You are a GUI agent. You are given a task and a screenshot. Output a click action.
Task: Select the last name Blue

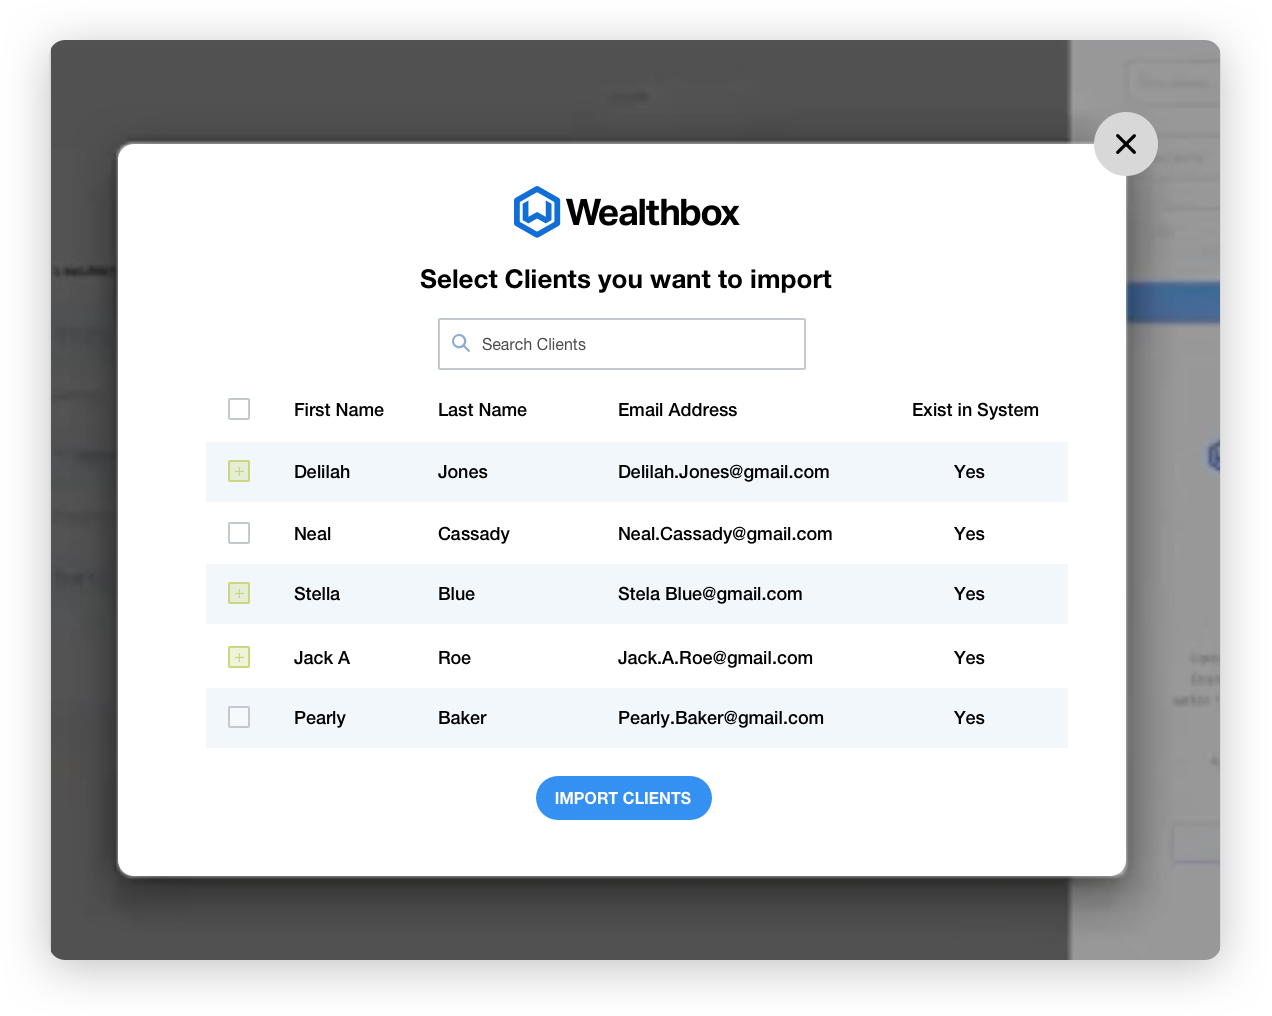456,594
